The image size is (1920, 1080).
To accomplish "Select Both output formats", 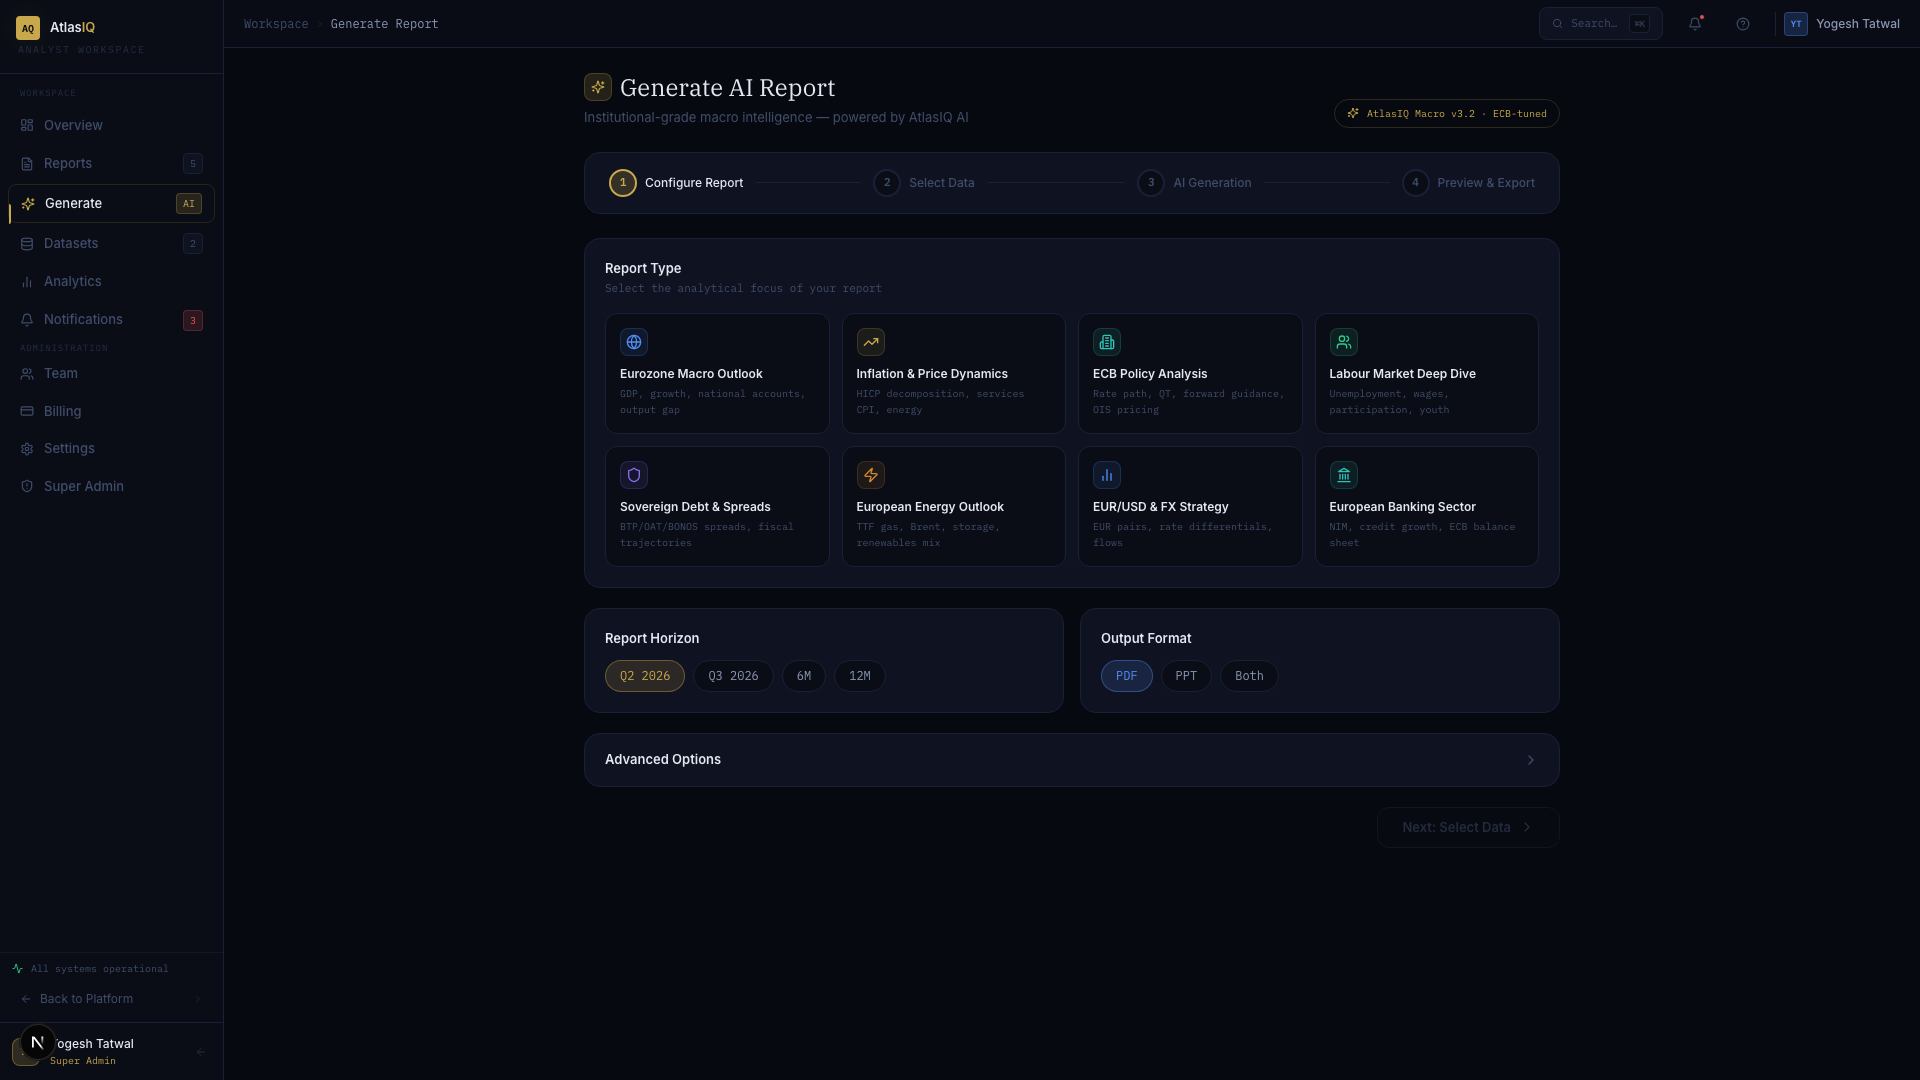I will pyautogui.click(x=1249, y=676).
